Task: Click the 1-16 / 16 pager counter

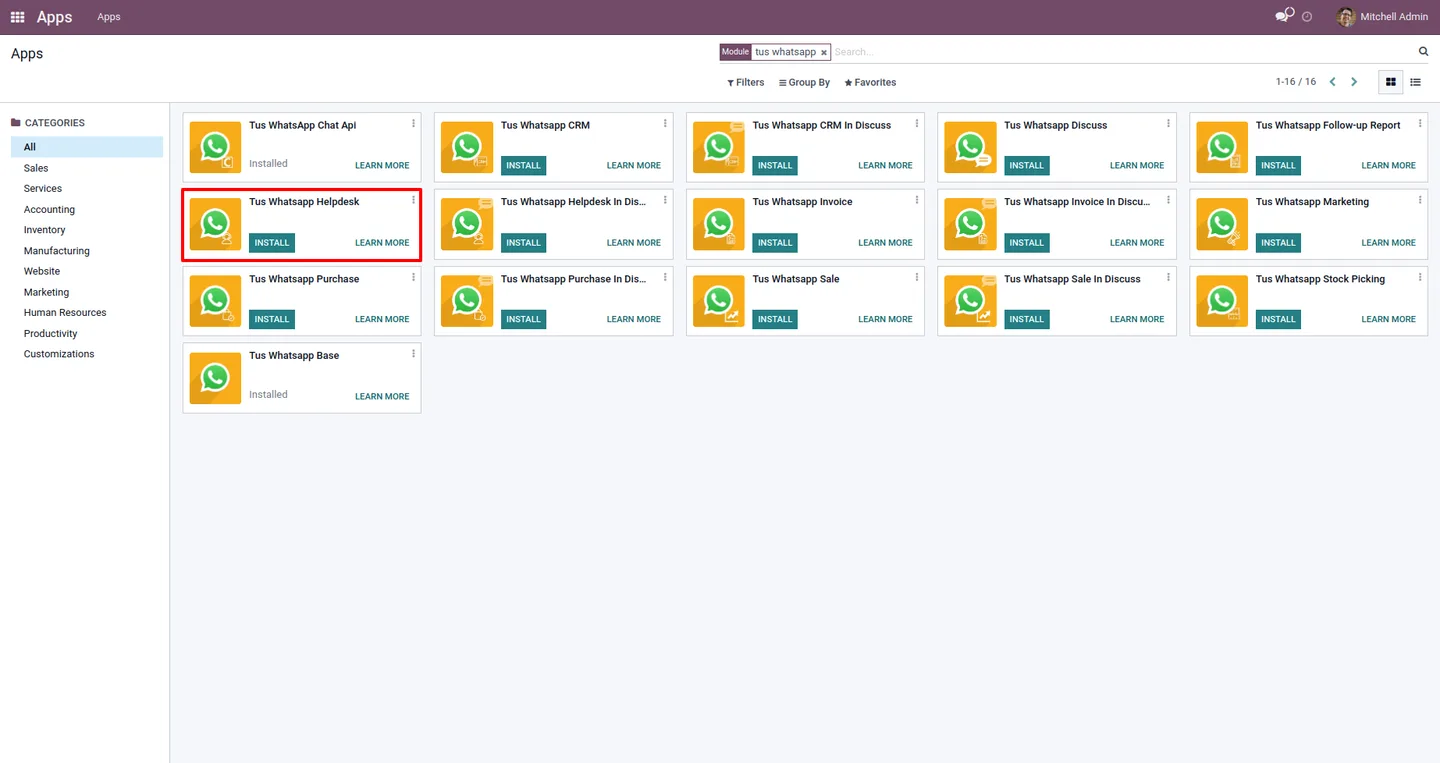Action: [1296, 82]
